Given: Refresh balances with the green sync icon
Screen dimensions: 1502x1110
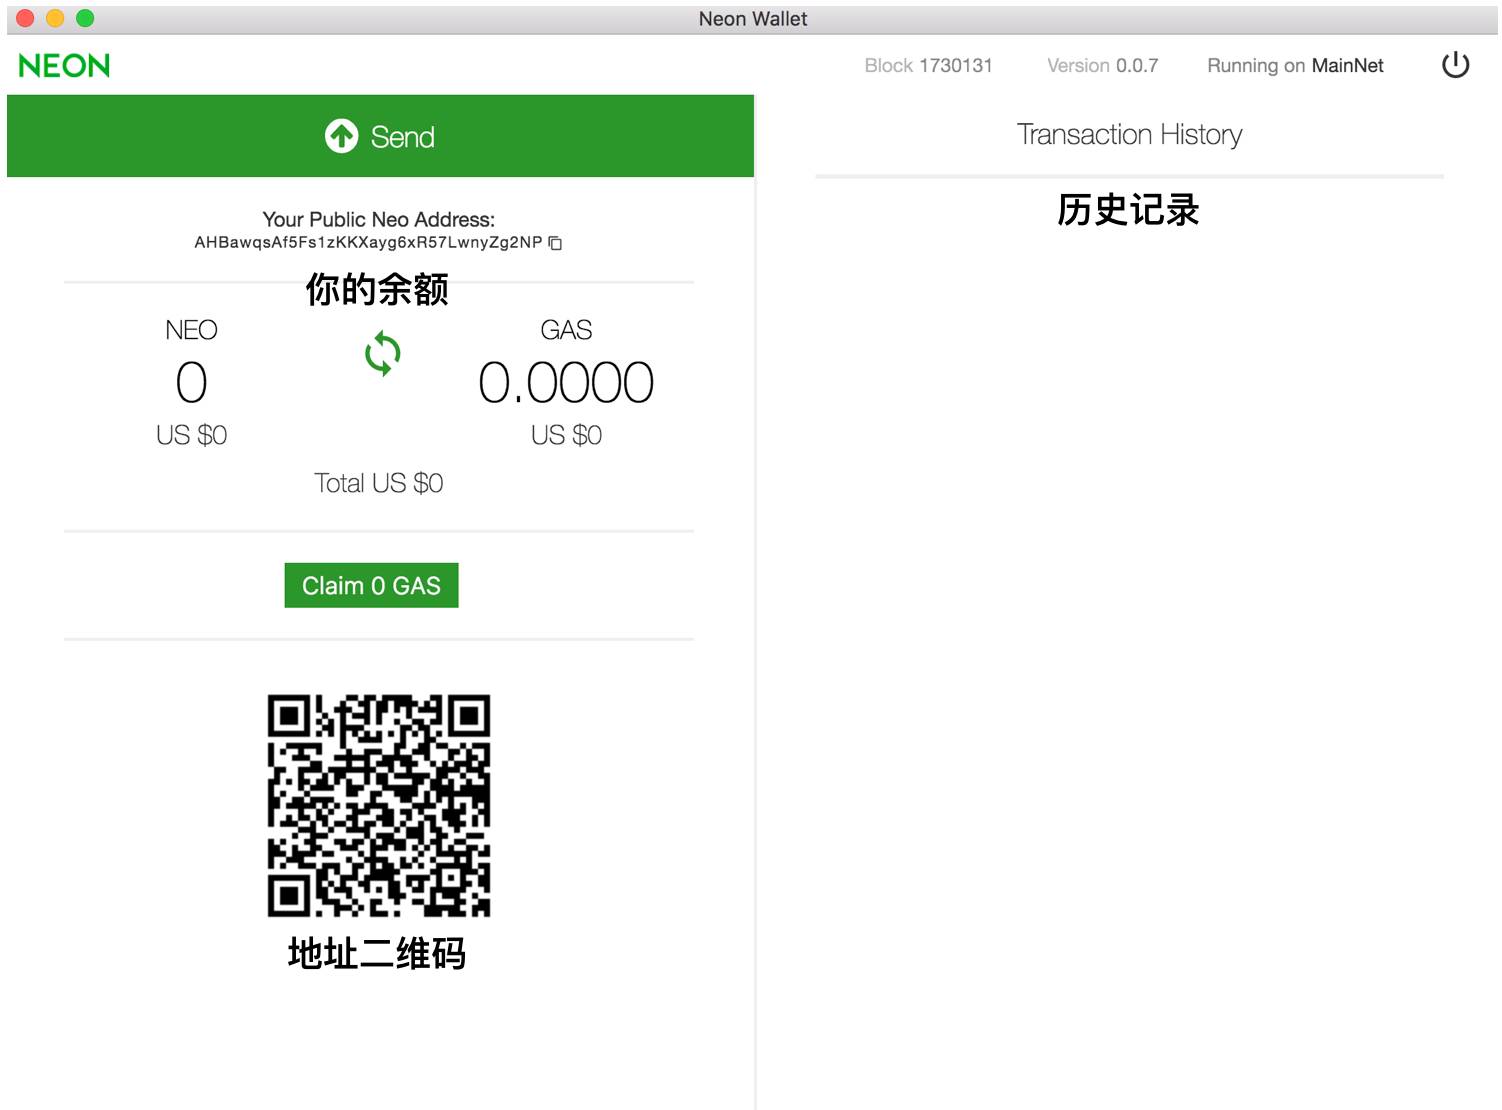Looking at the screenshot, I should coord(383,354).
